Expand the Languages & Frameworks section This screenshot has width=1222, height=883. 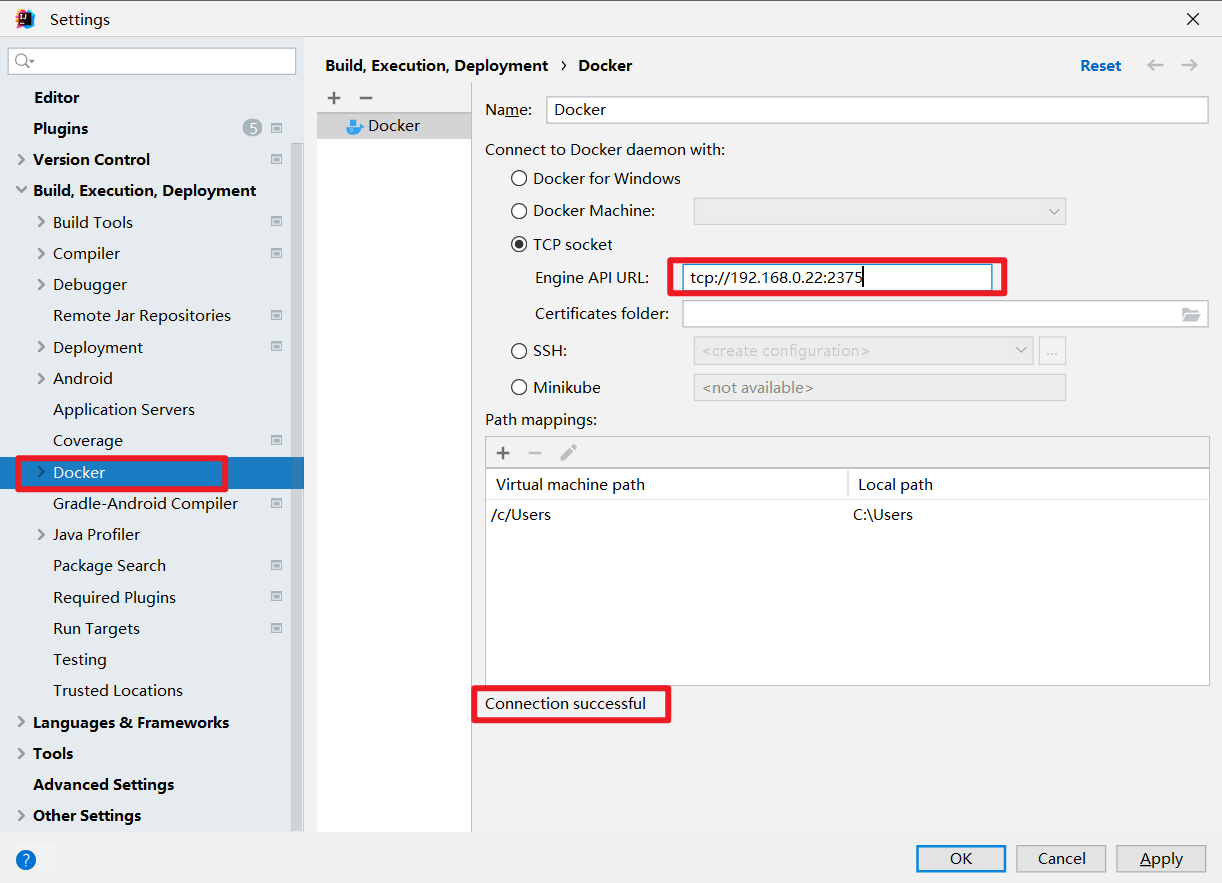click(22, 723)
